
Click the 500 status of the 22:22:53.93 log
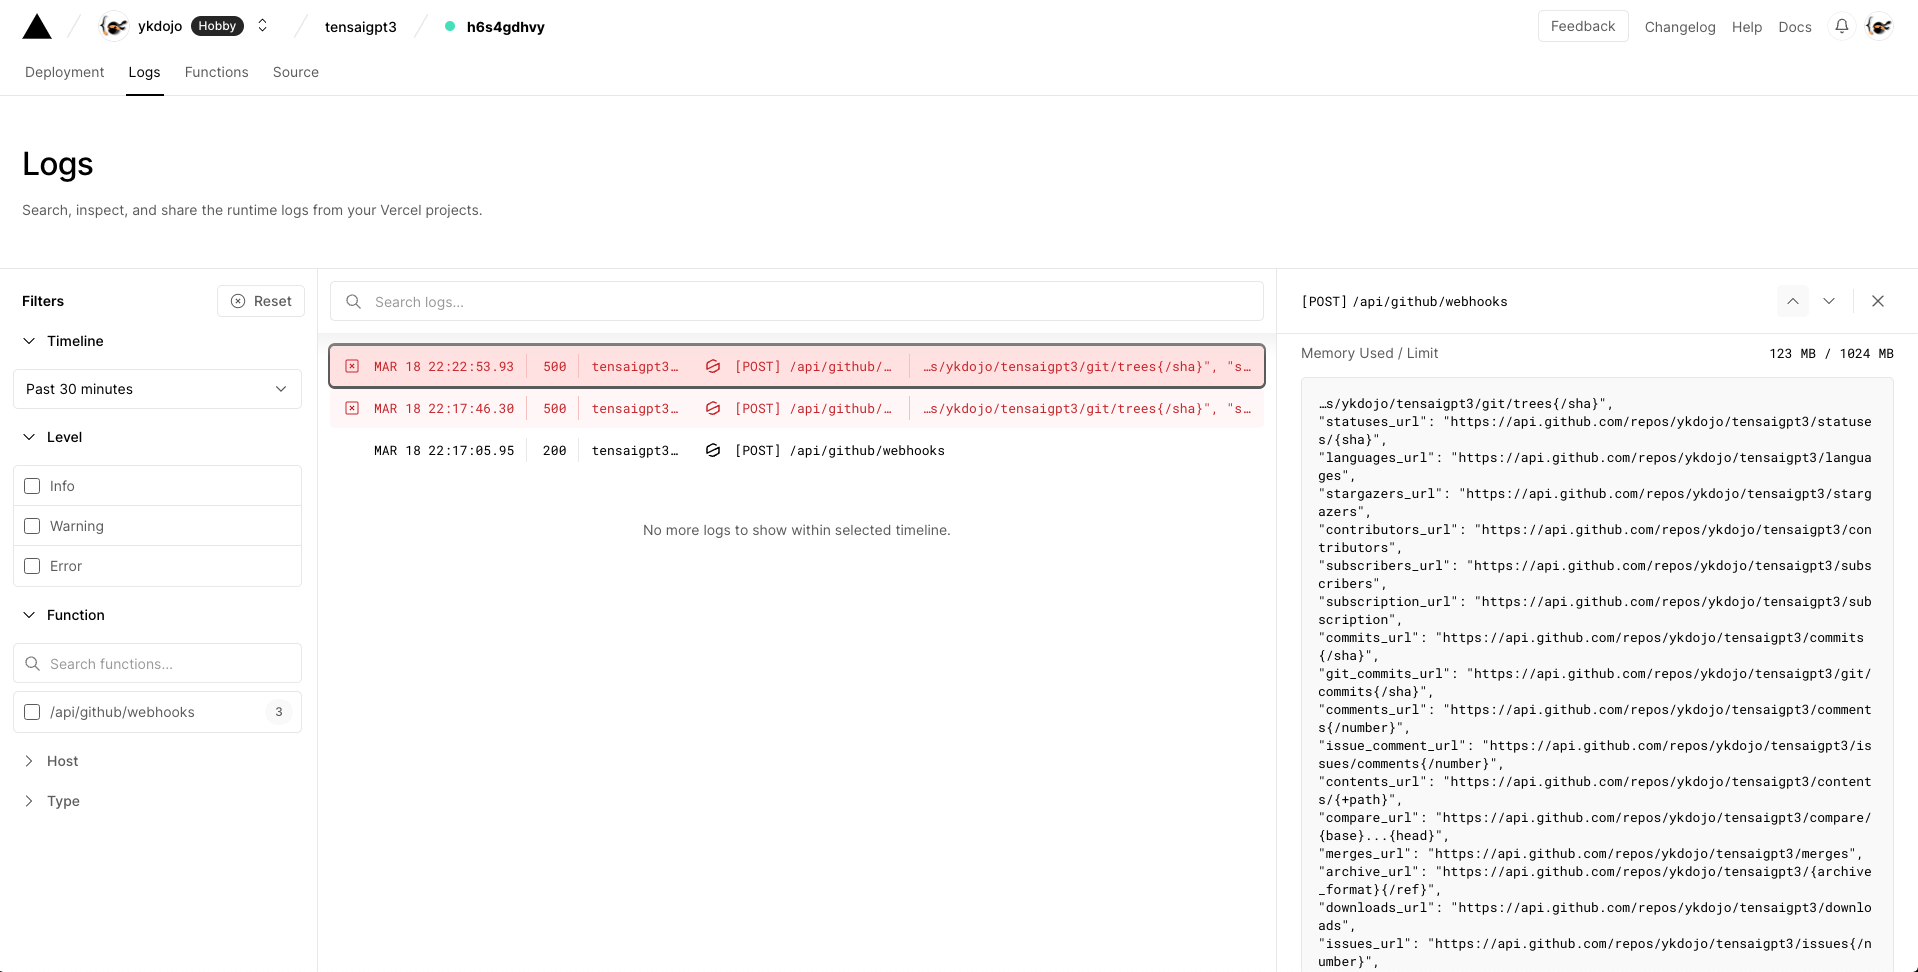(555, 366)
